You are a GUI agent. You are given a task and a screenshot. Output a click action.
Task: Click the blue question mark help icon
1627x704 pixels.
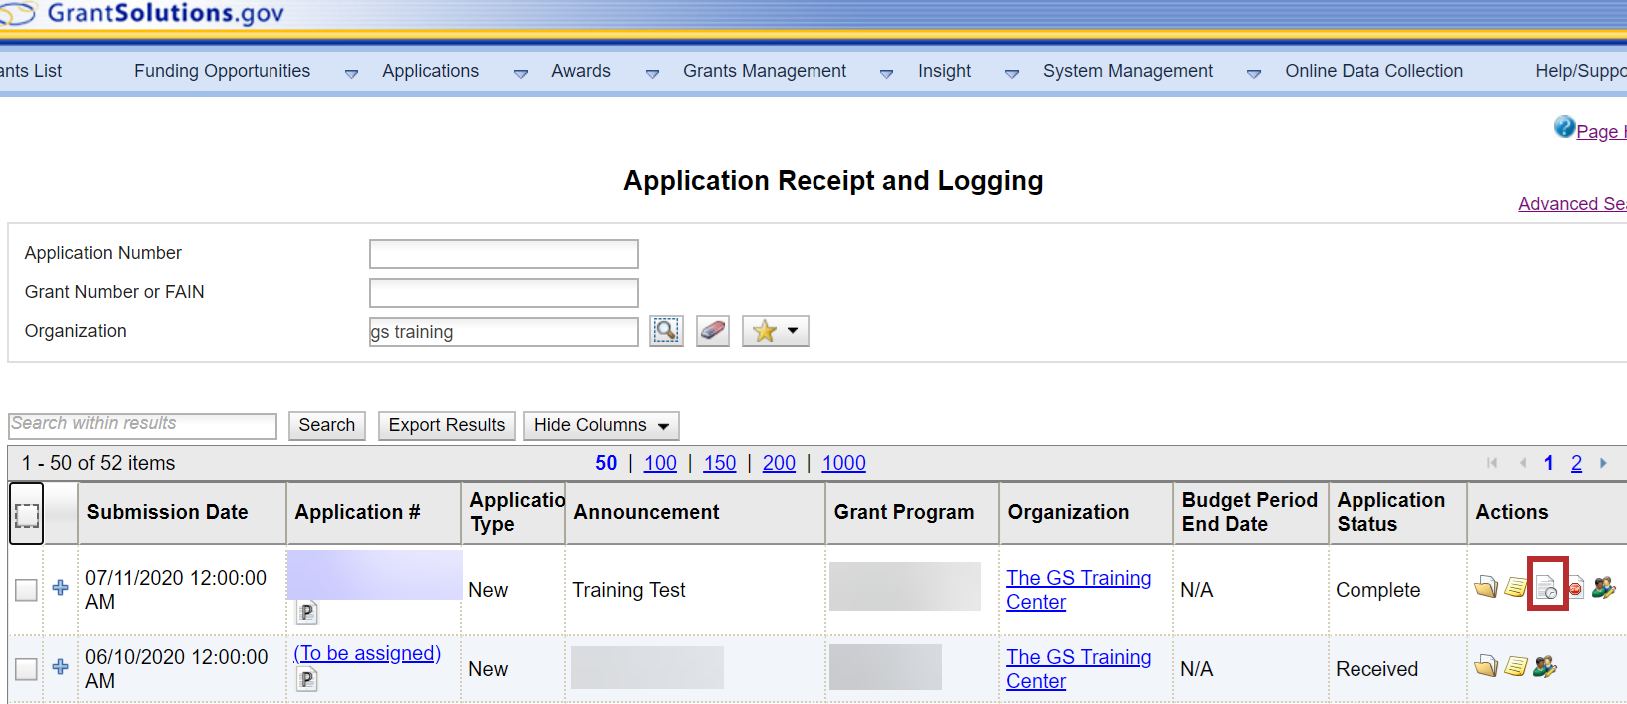[1564, 127]
